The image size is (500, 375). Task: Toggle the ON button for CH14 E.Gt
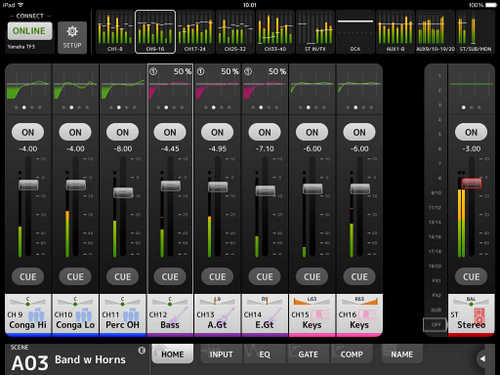tap(265, 132)
